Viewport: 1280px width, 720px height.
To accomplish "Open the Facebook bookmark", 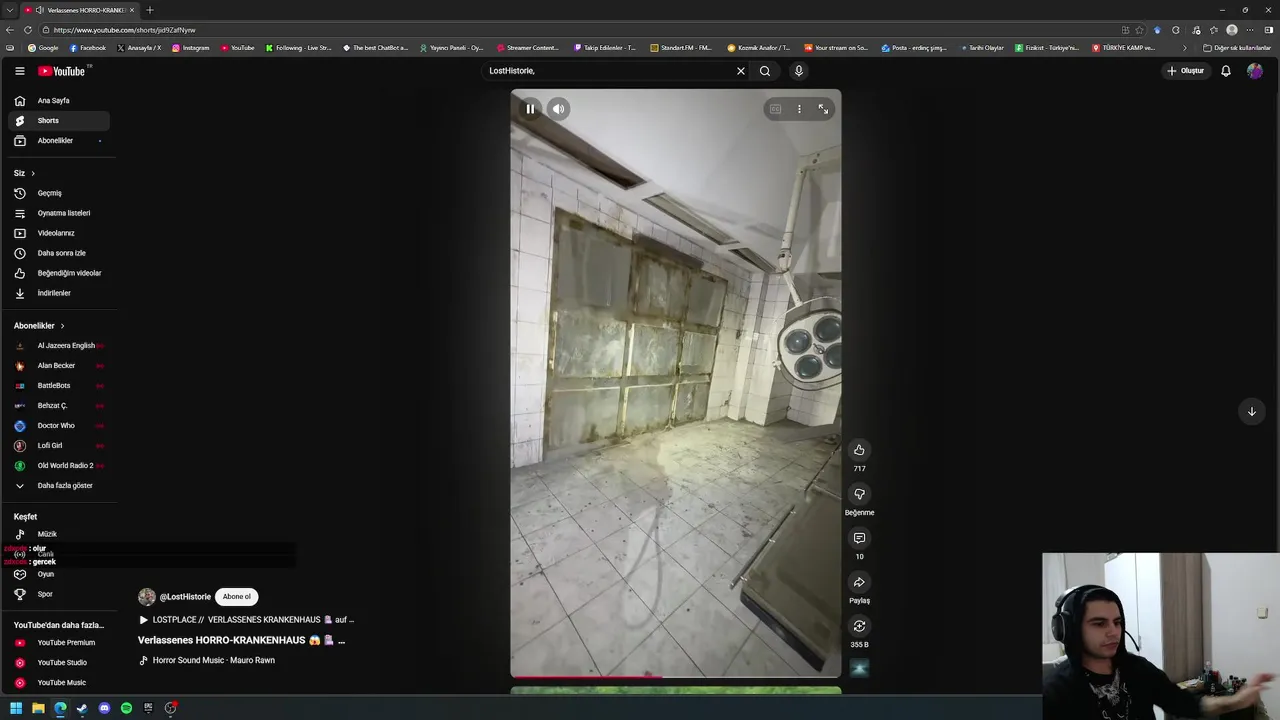I will pyautogui.click(x=88, y=48).
